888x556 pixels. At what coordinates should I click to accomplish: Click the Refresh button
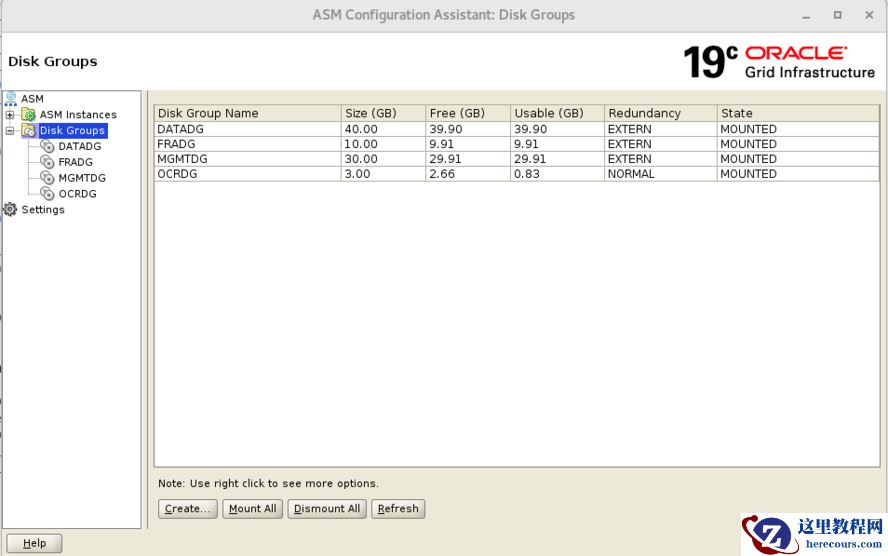pos(398,508)
